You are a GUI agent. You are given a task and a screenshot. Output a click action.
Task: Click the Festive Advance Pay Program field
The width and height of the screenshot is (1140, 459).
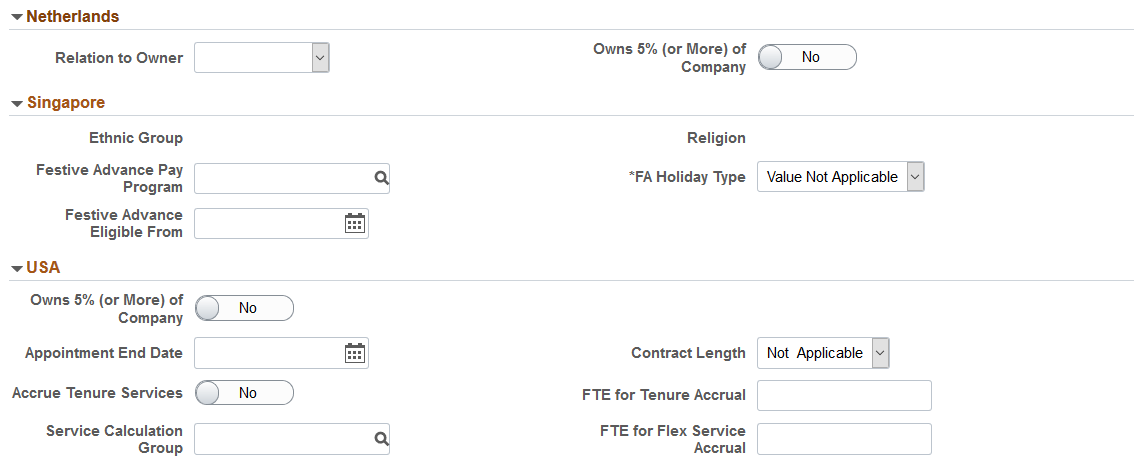[x=284, y=178]
